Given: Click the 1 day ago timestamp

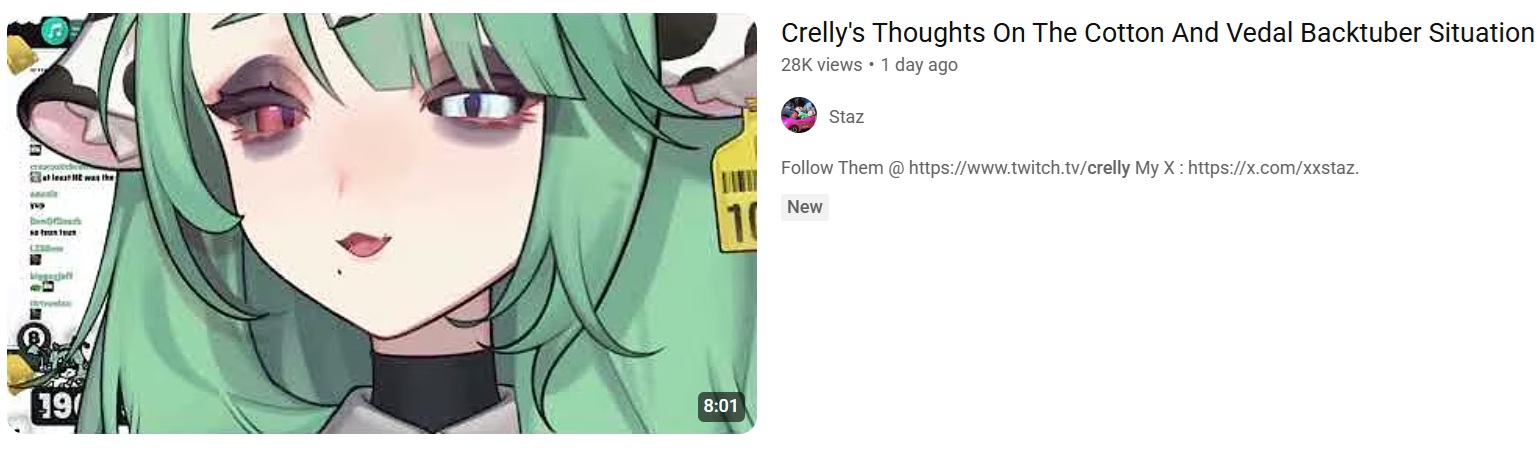Looking at the screenshot, I should [x=919, y=65].
